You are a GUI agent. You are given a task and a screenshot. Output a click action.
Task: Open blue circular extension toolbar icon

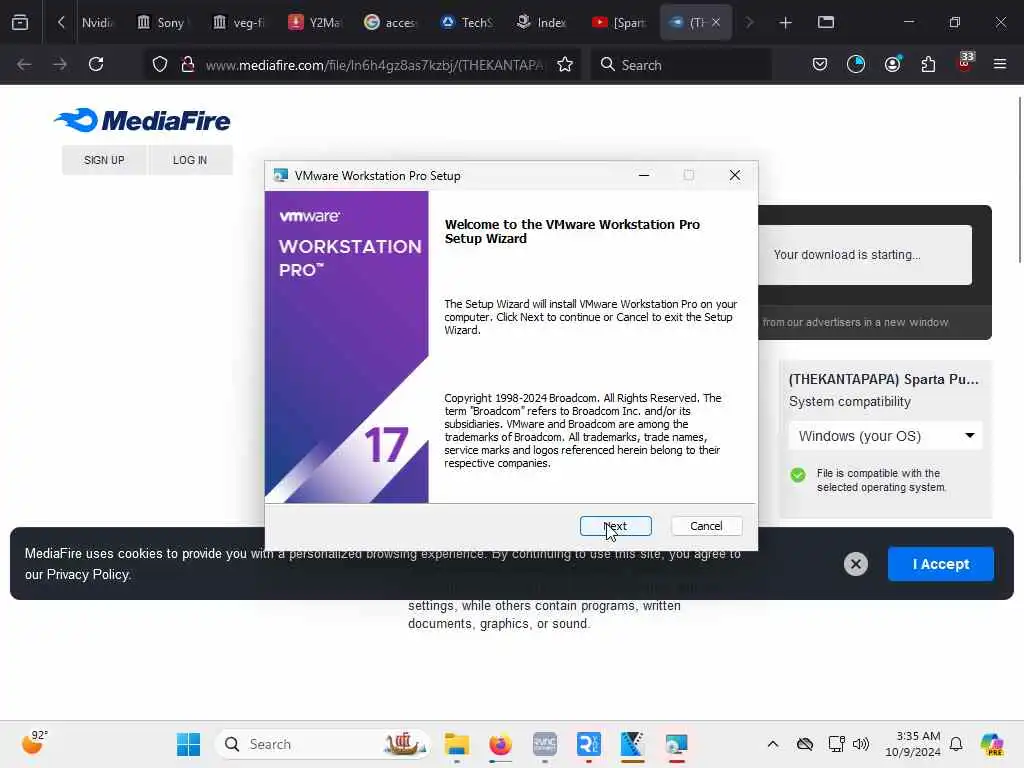coord(856,64)
